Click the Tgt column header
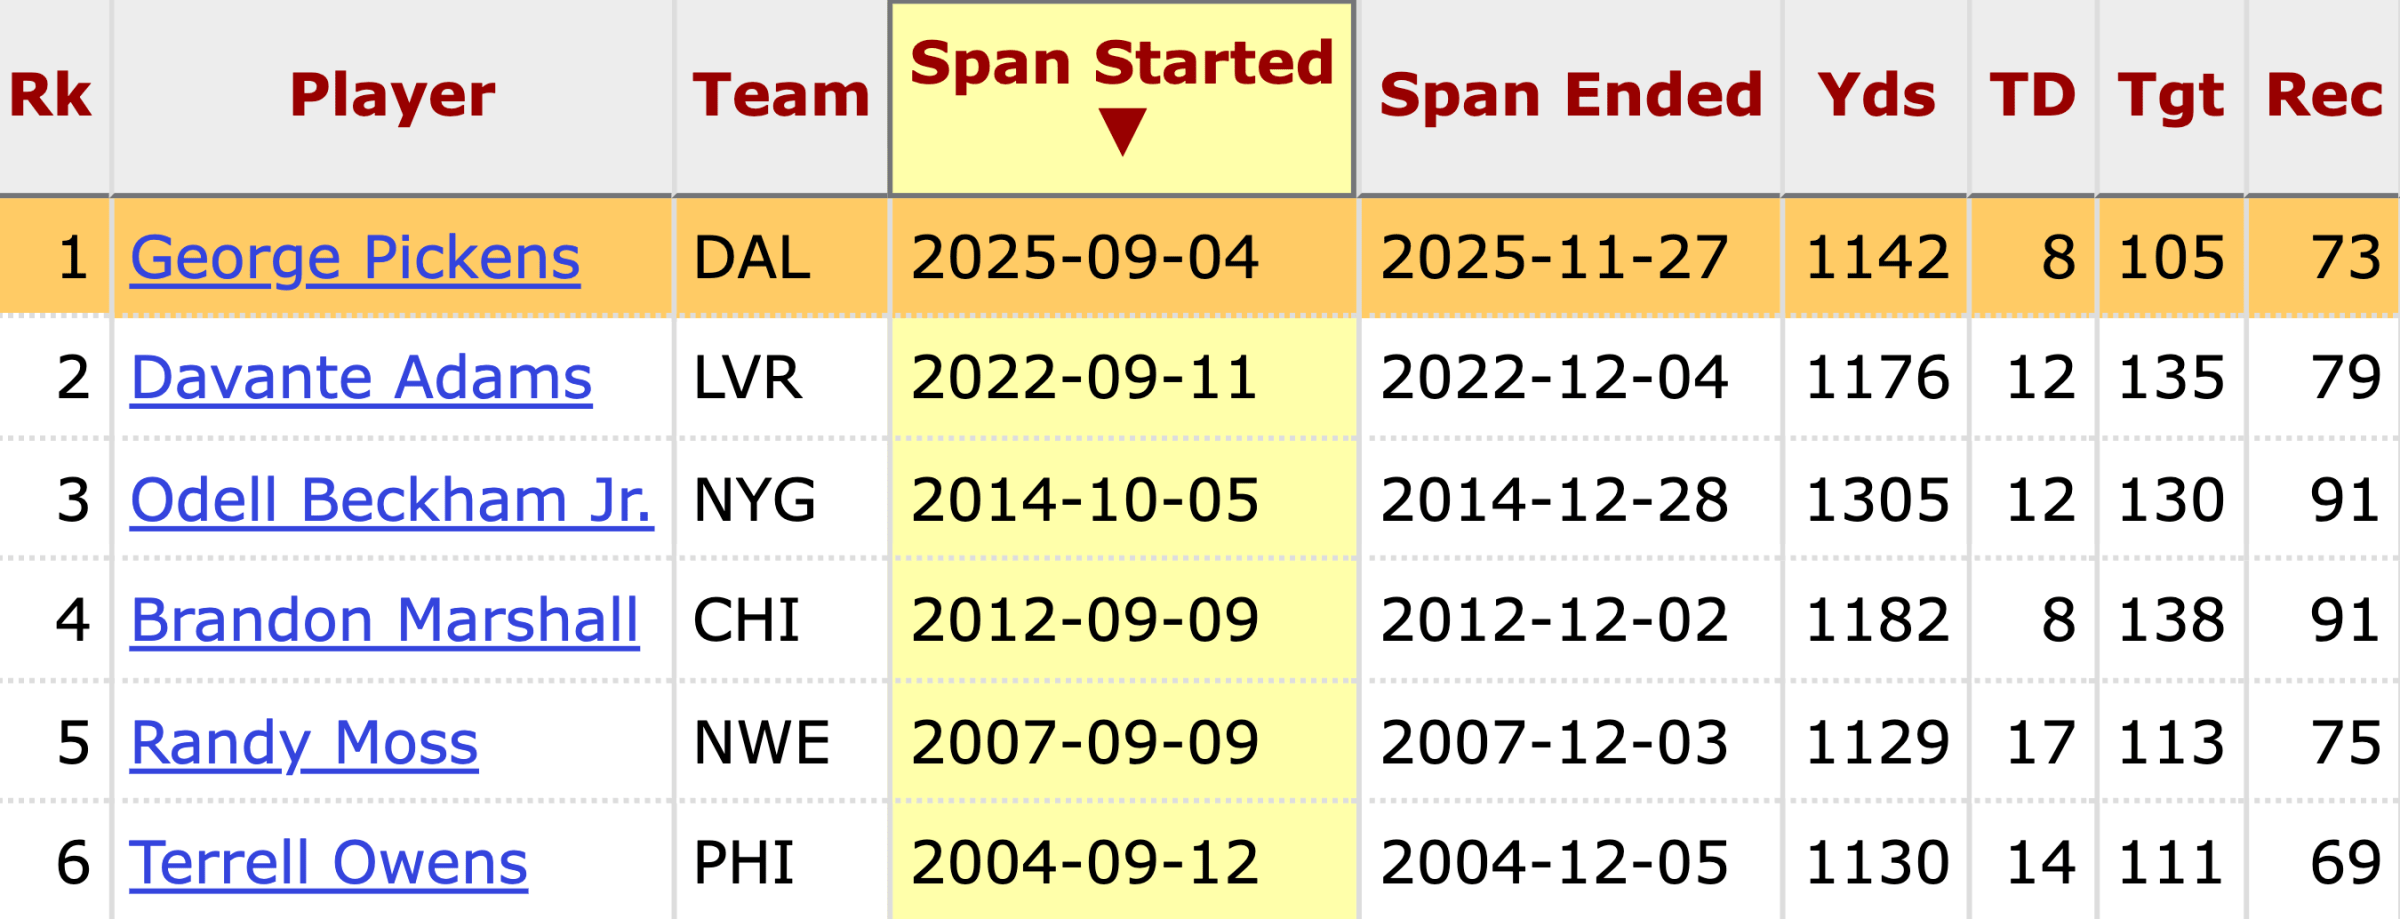This screenshot has width=2400, height=919. point(2170,96)
